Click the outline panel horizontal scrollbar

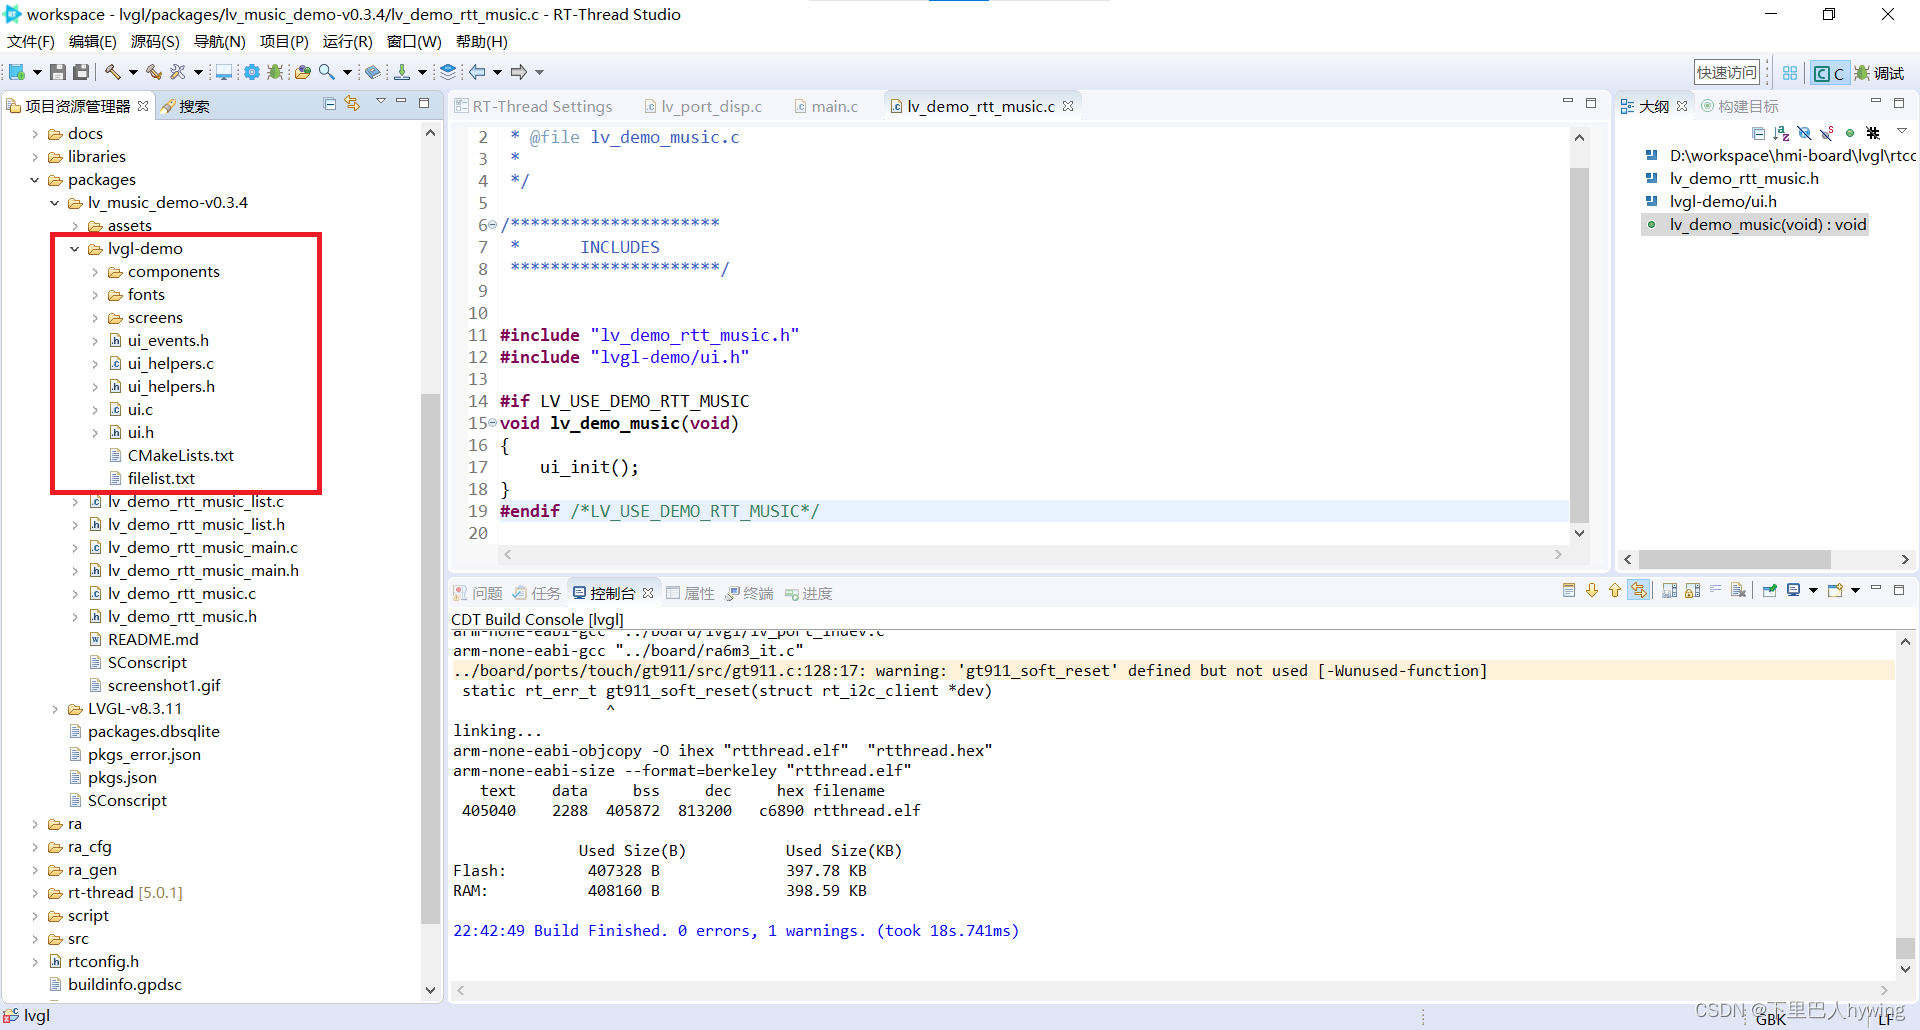[1735, 559]
